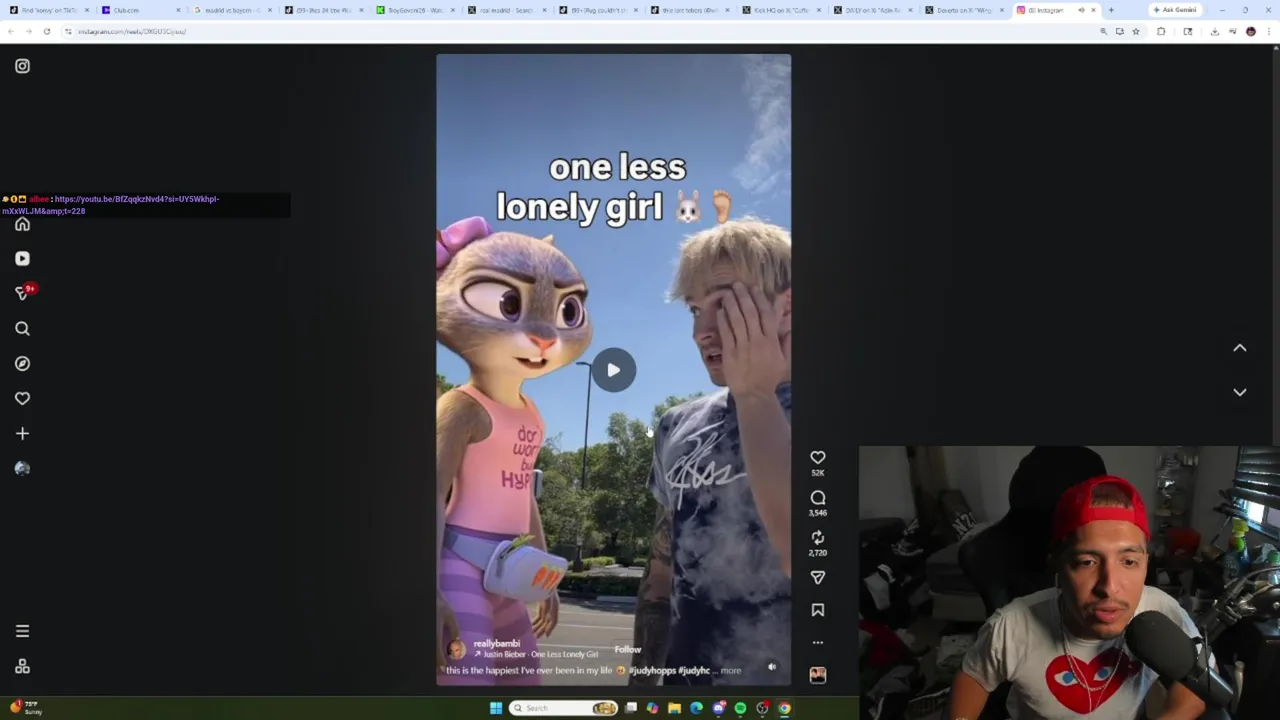
Task: Click the Instagram logo in the sidebar
Action: tap(22, 66)
